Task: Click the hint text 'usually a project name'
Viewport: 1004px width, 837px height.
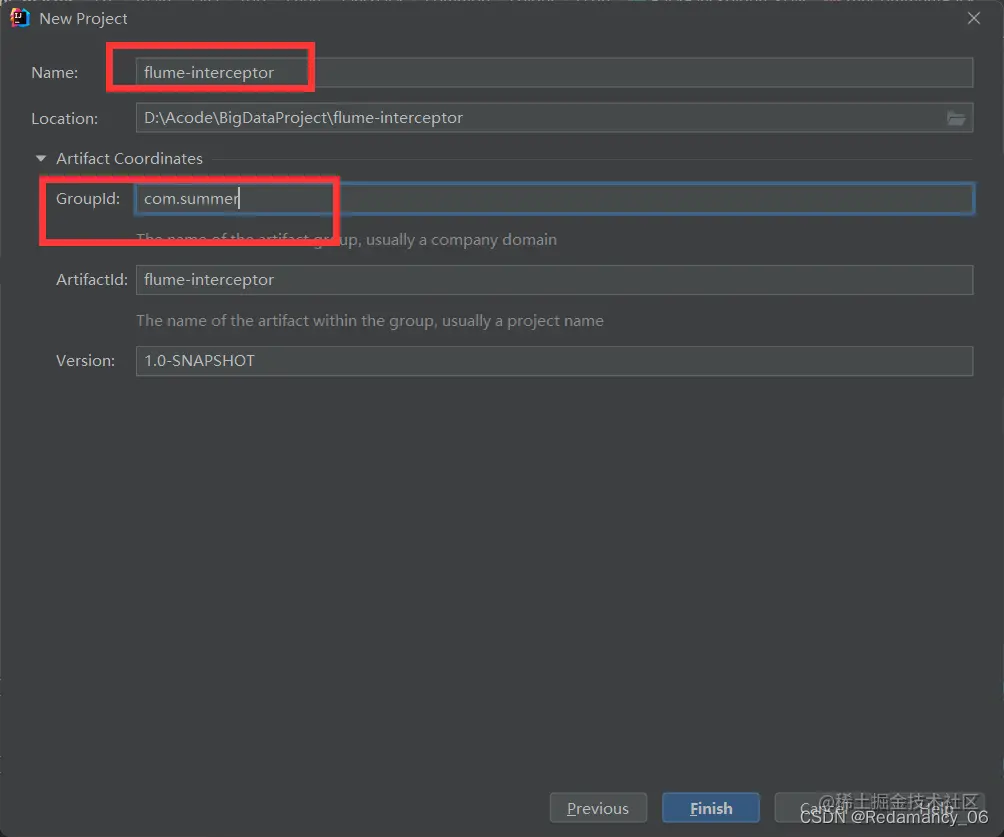Action: pyautogui.click(x=522, y=321)
